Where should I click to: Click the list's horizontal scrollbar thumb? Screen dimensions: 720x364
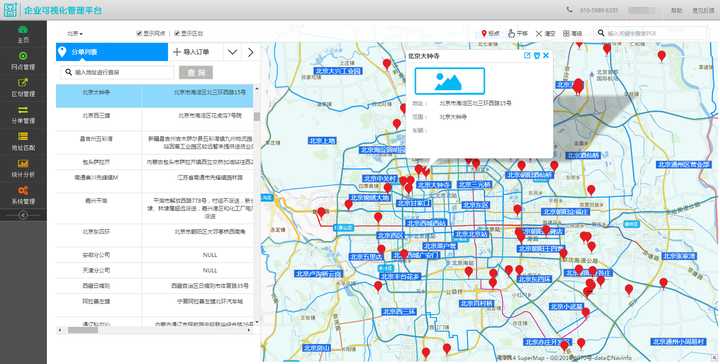[x=83, y=330]
